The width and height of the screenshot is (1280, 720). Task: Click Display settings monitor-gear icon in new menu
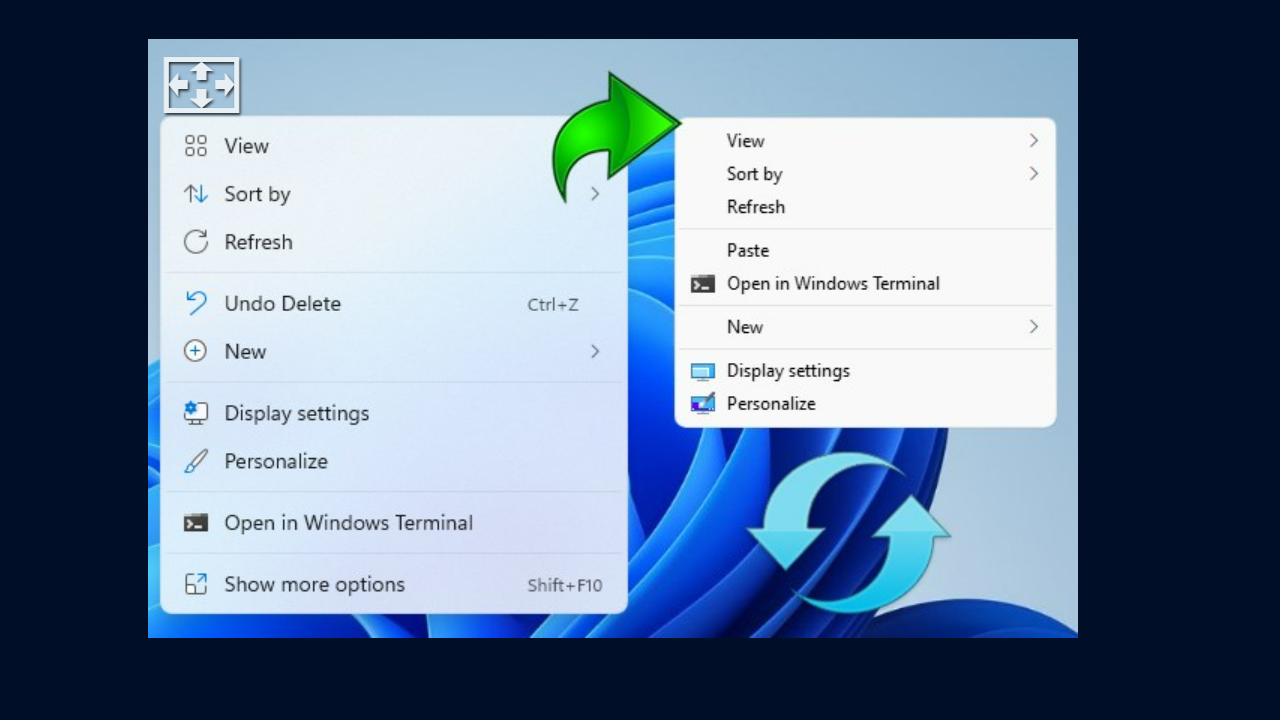[196, 413]
